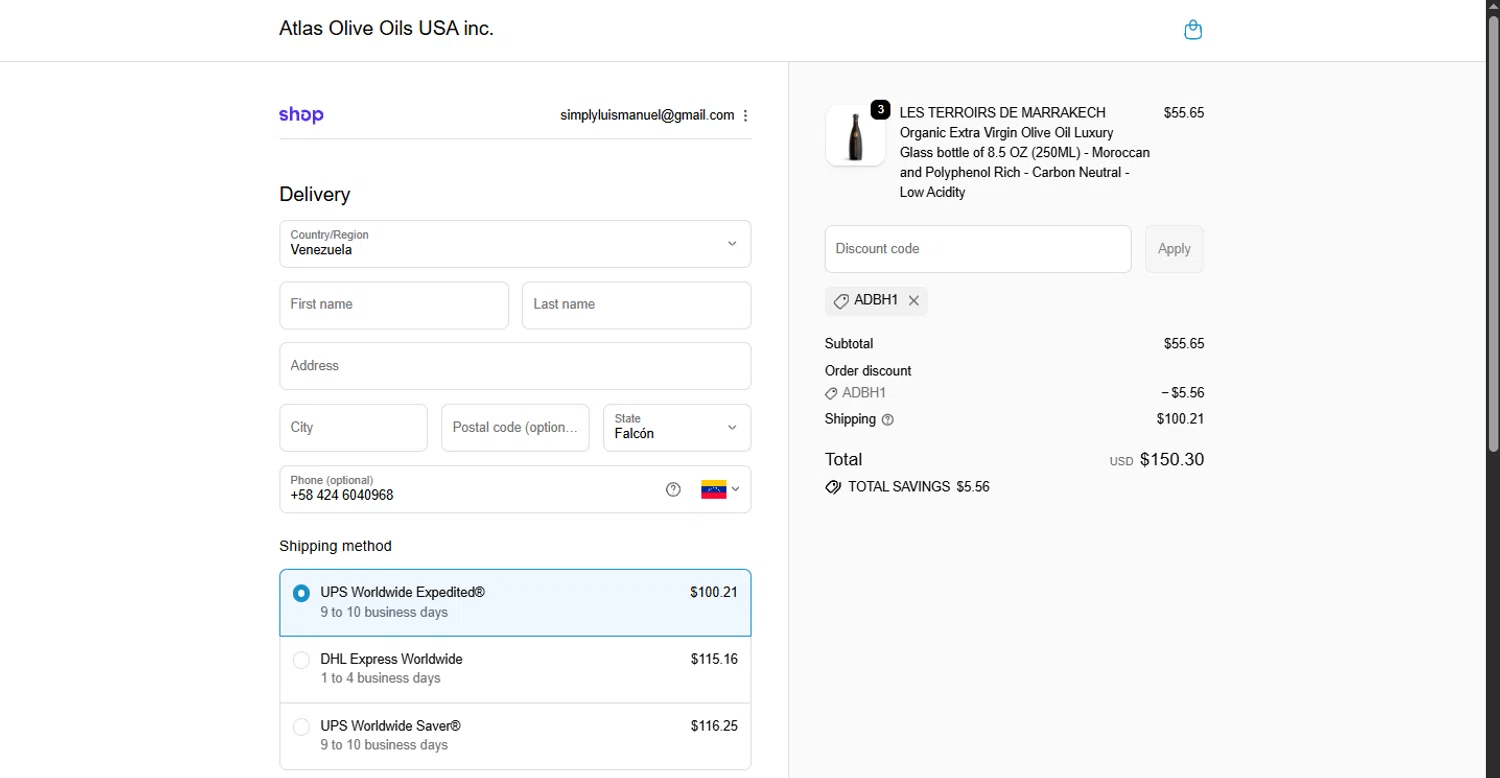The image size is (1500, 778).
Task: Open the shopping bag cart icon
Action: [x=1192, y=30]
